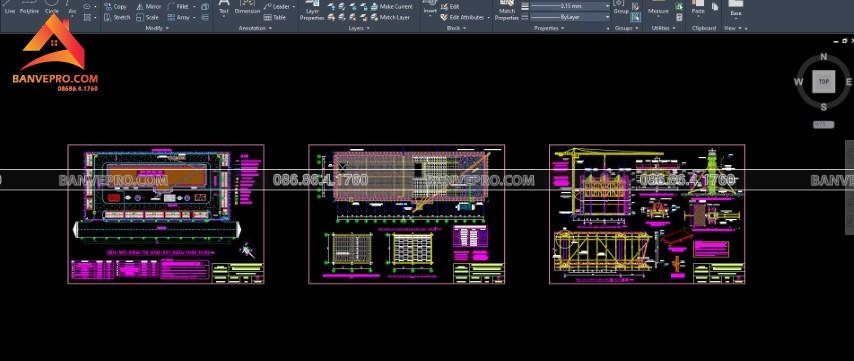
Task: Select the Stretch tool
Action: pyautogui.click(x=117, y=17)
